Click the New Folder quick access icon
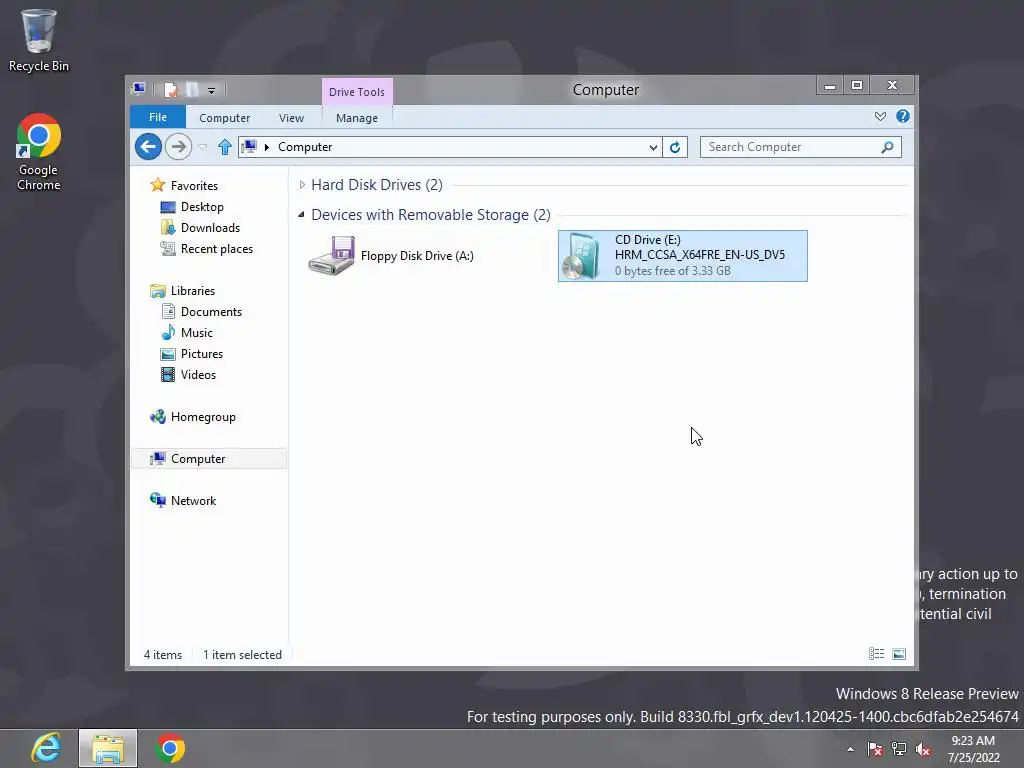Viewport: 1024px width, 768px height. point(192,89)
